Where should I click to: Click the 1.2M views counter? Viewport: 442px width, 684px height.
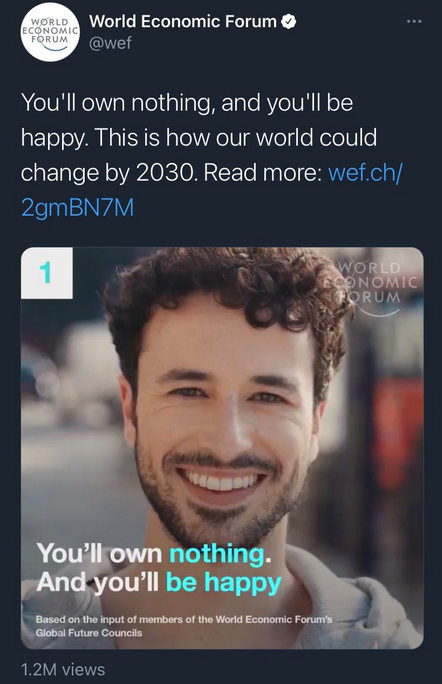[x=63, y=670]
